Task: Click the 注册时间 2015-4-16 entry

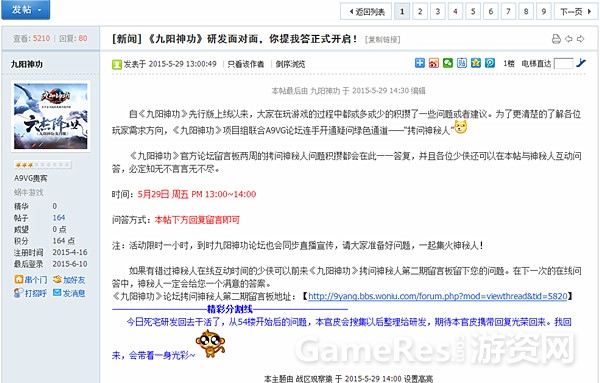Action: tap(51, 253)
